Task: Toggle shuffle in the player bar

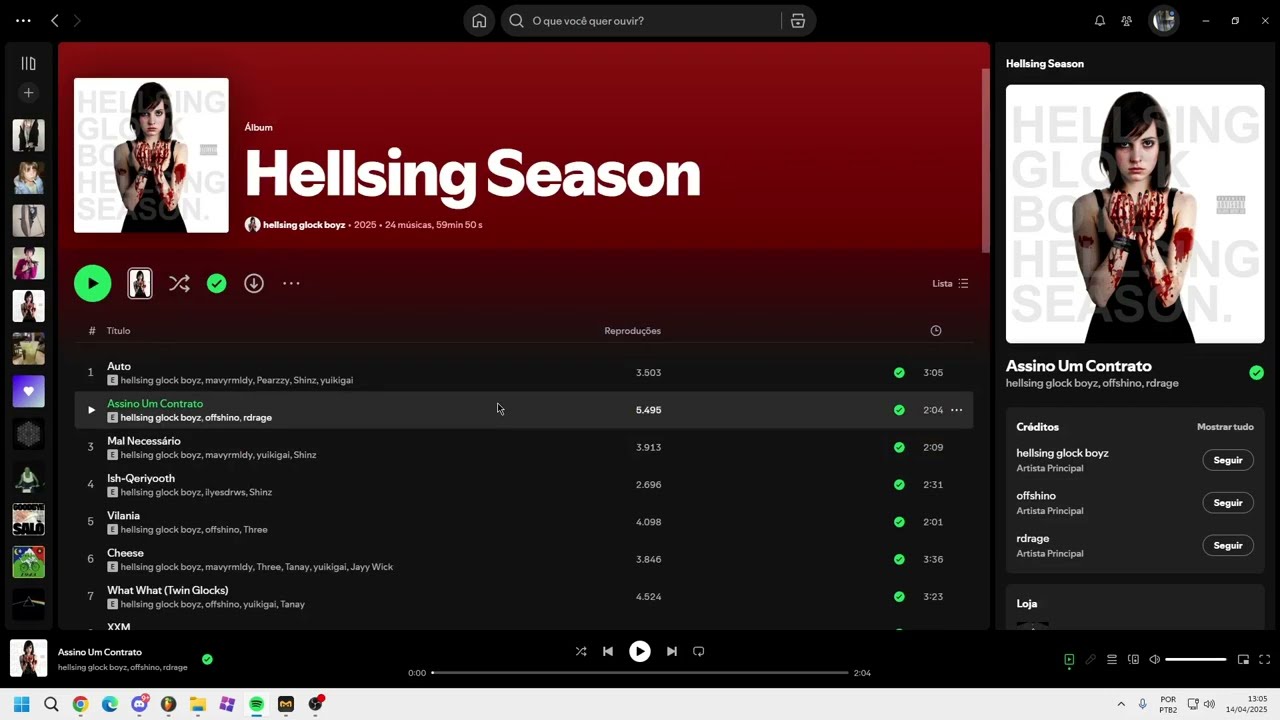Action: [x=581, y=651]
